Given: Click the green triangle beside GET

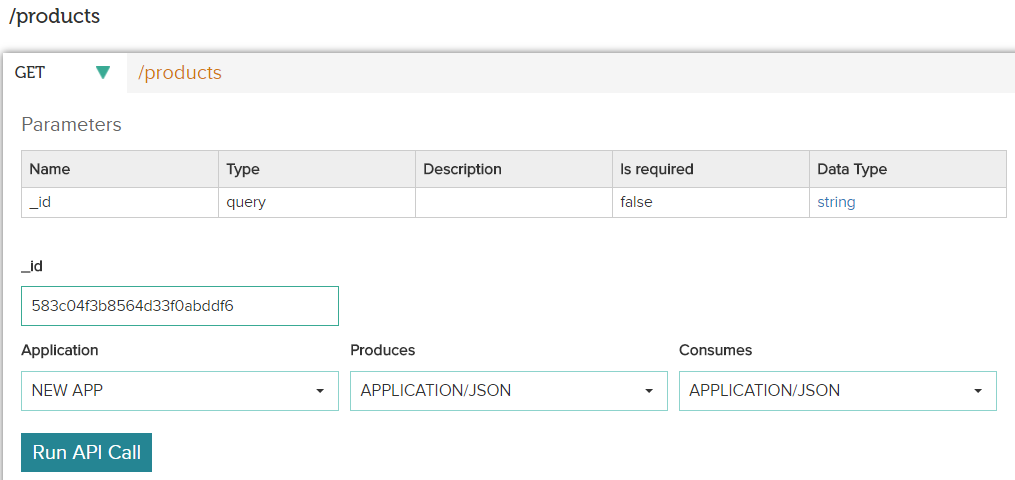Looking at the screenshot, I should pyautogui.click(x=102, y=72).
